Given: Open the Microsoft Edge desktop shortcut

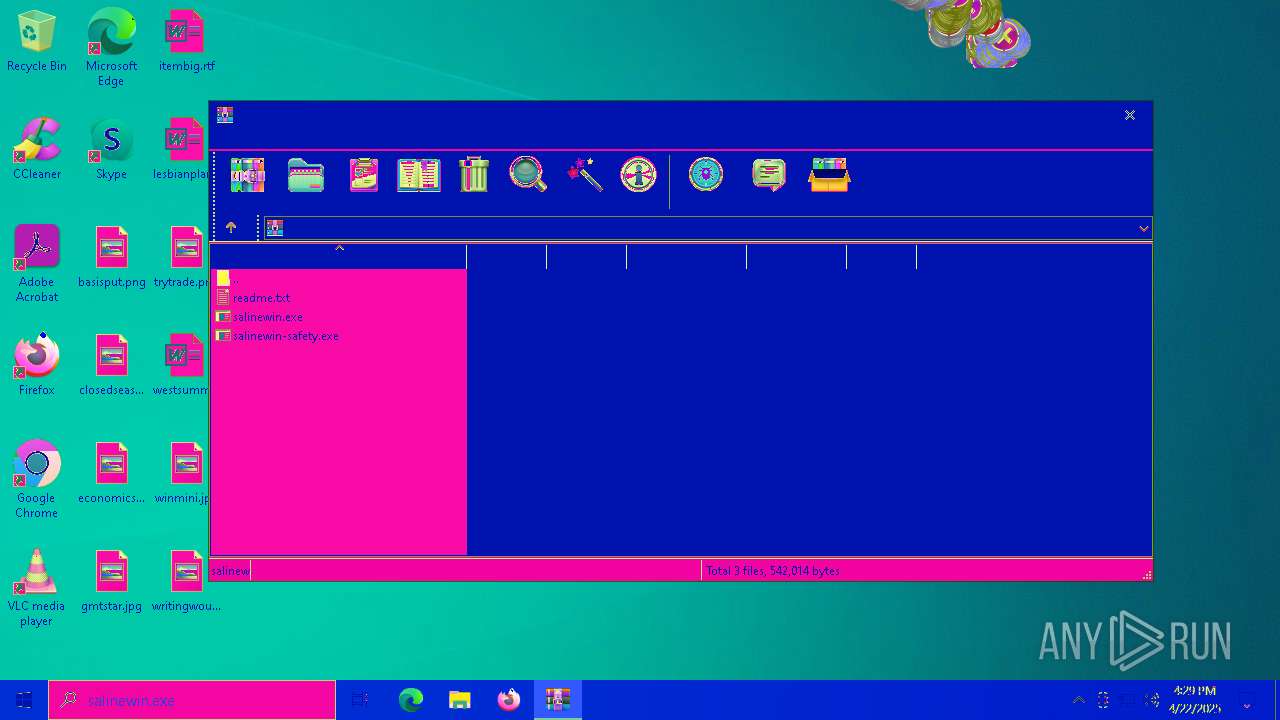Looking at the screenshot, I should click(x=111, y=47).
